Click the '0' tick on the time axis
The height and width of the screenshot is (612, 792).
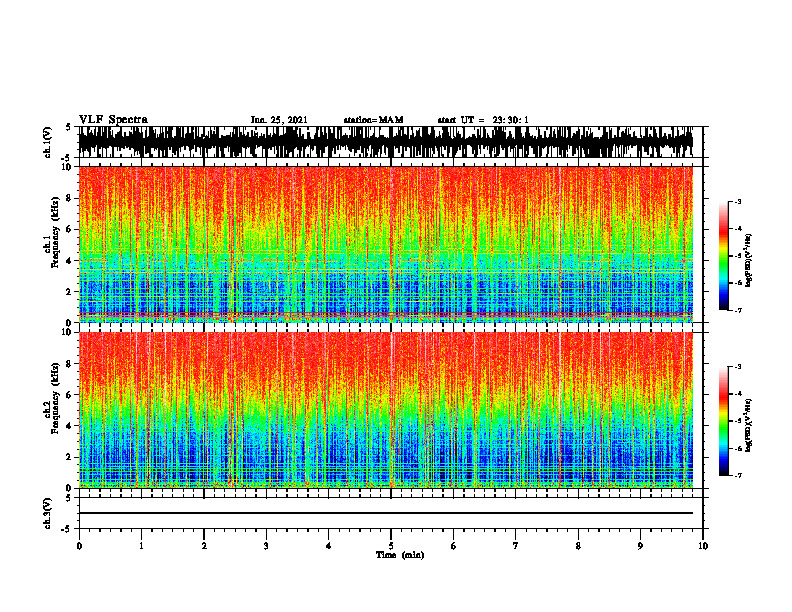click(79, 546)
